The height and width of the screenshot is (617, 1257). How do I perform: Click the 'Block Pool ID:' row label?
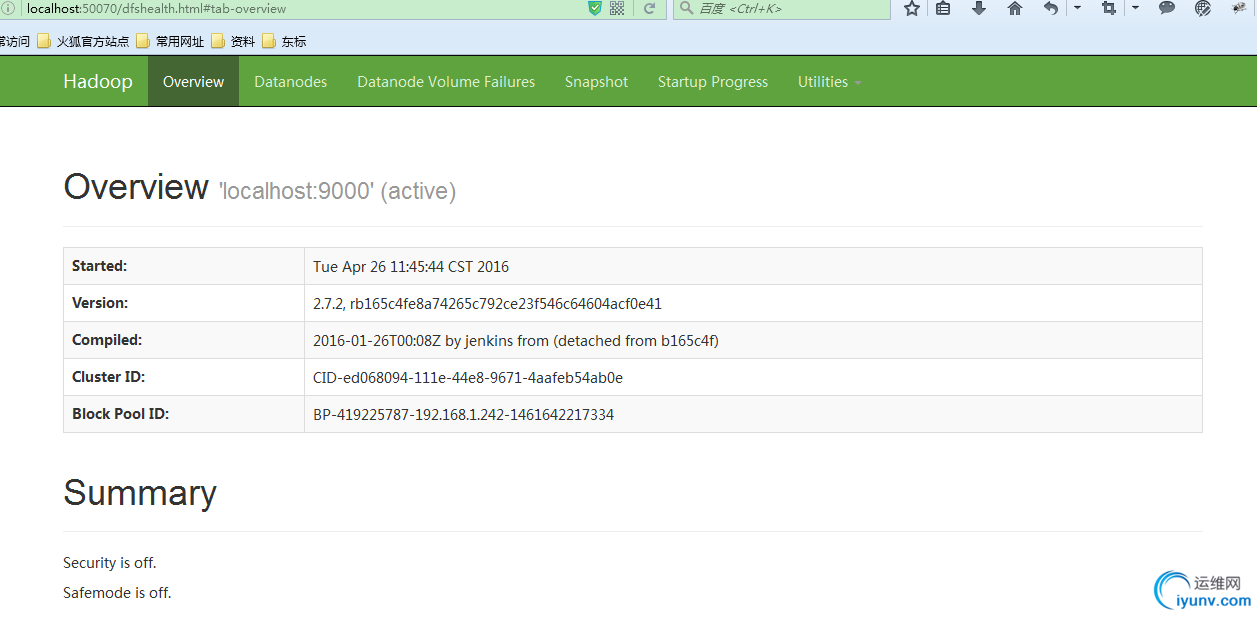point(120,414)
